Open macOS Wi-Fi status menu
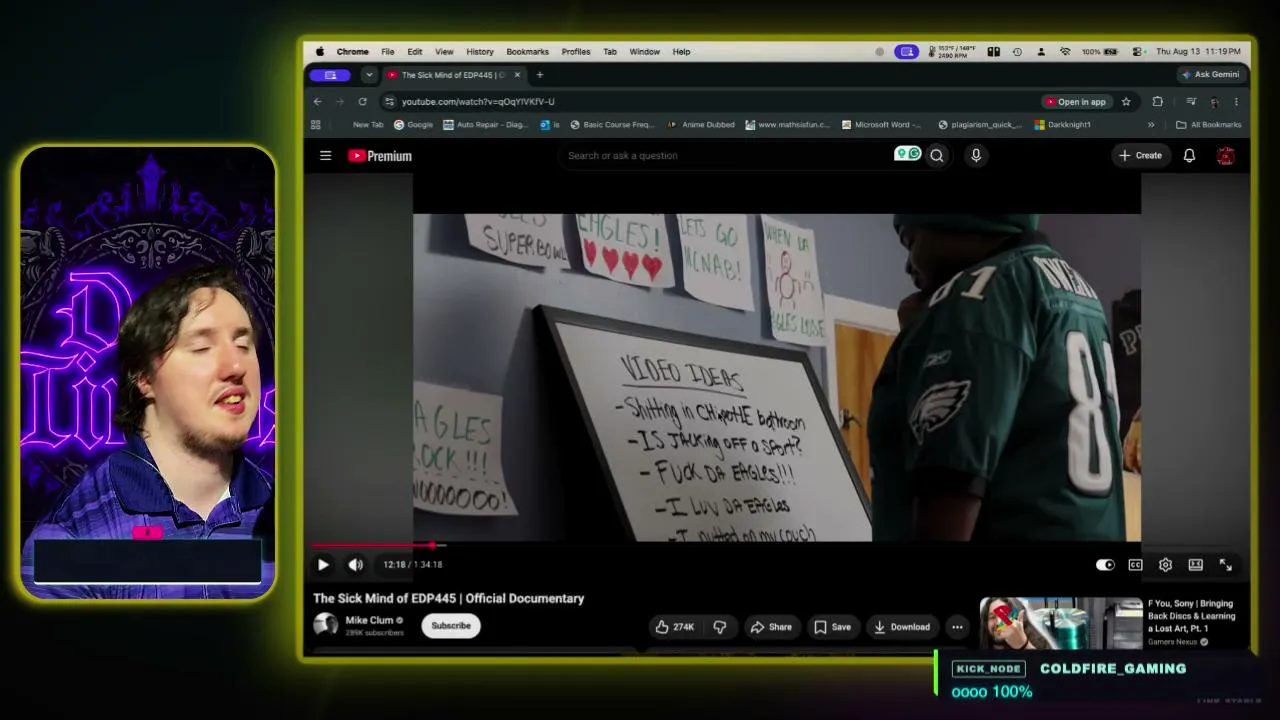 [1065, 52]
